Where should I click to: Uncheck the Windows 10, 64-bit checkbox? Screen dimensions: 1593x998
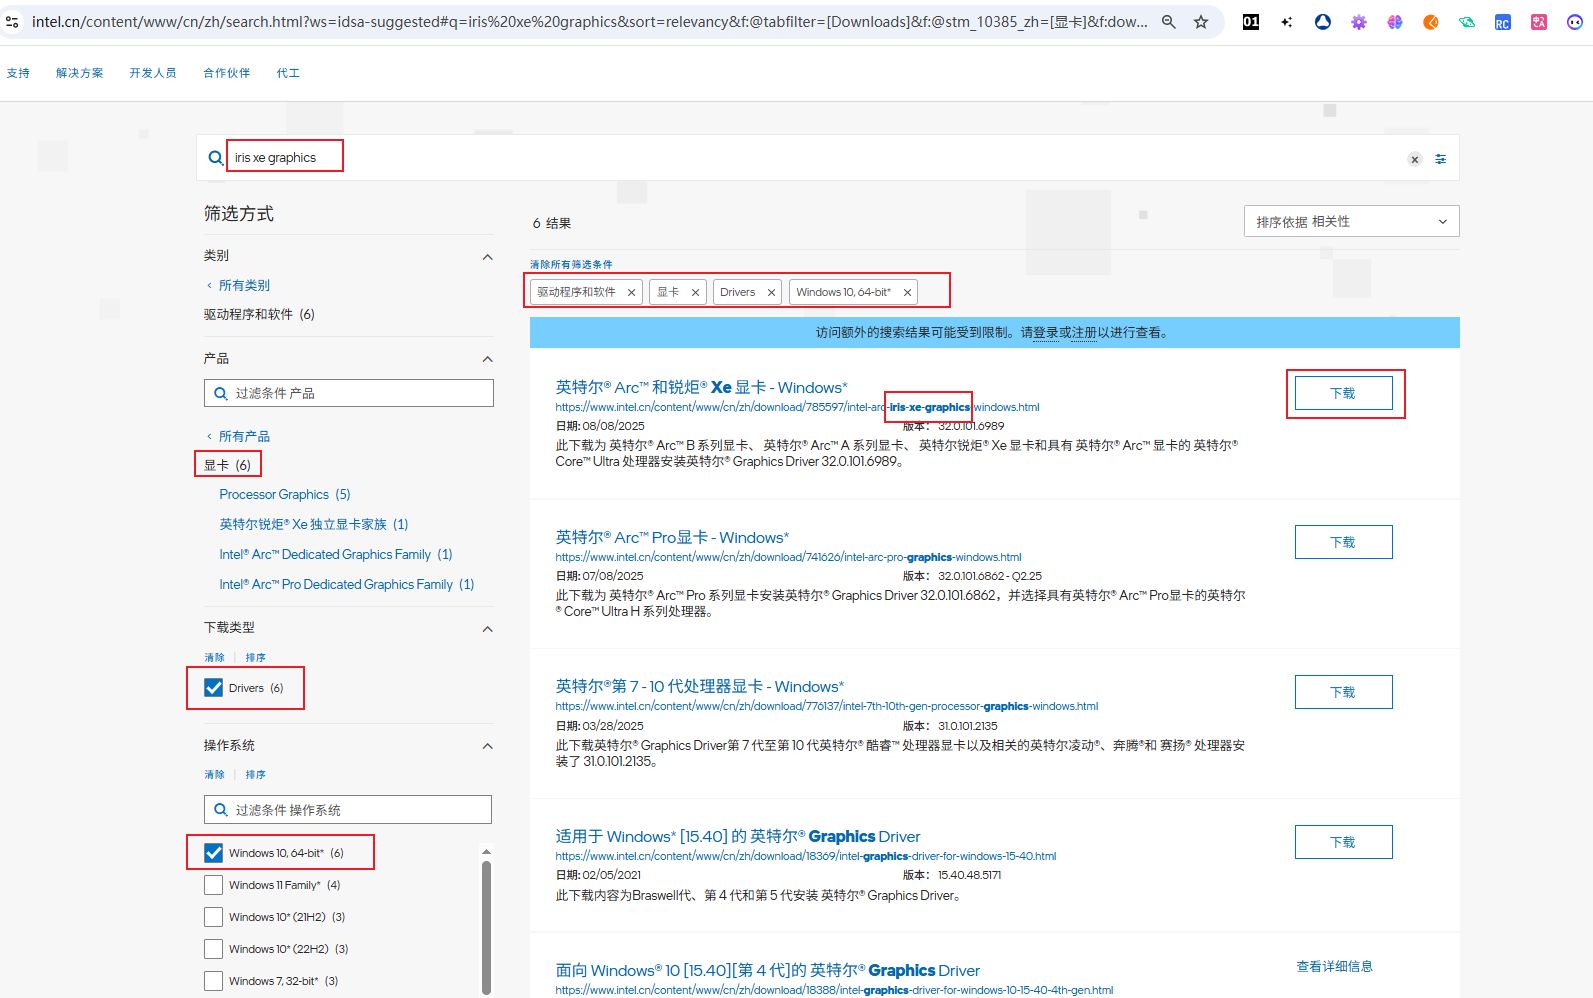[x=214, y=853]
